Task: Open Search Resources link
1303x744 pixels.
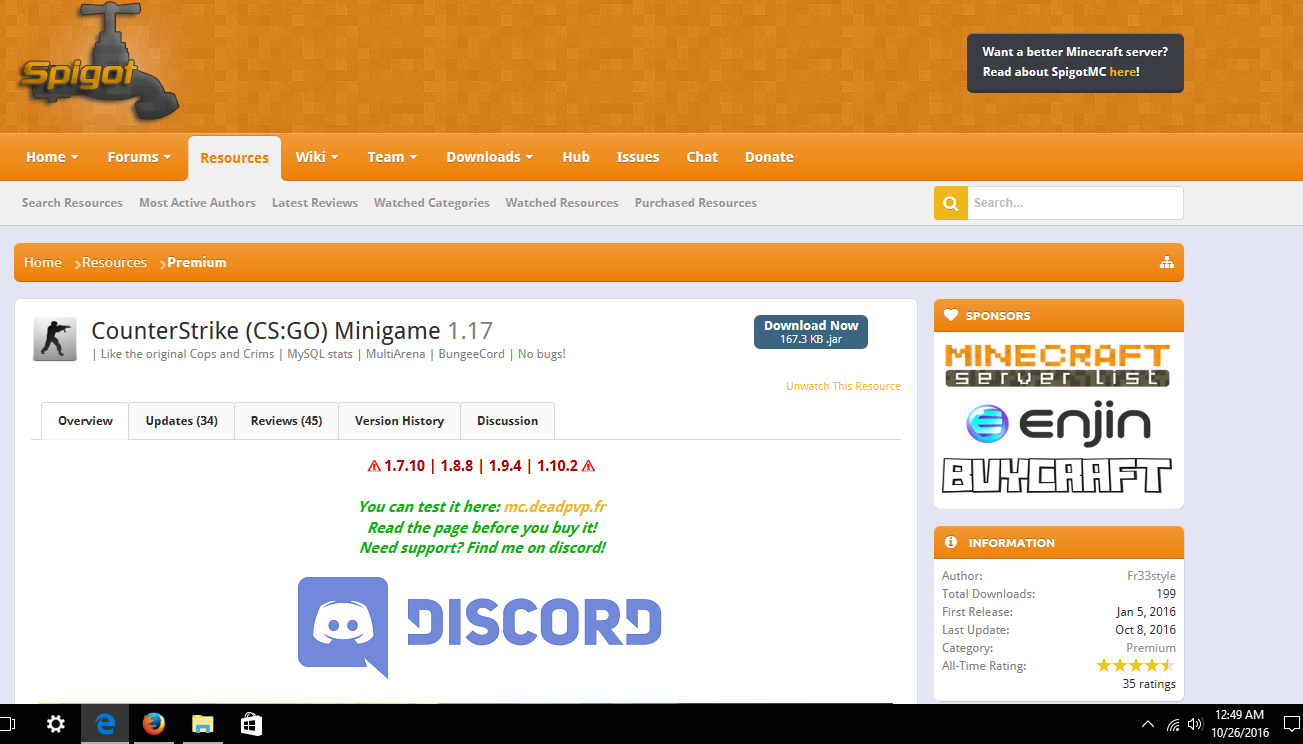Action: tap(72, 203)
